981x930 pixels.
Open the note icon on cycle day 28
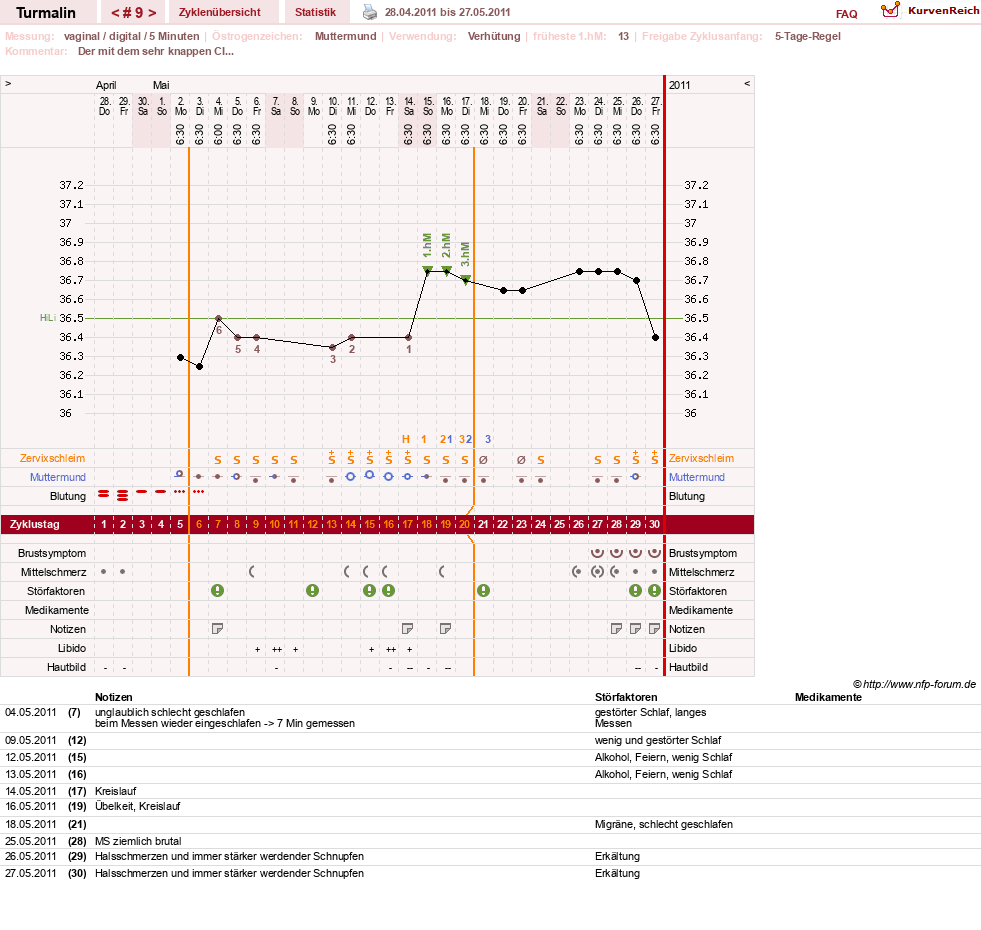(616, 628)
